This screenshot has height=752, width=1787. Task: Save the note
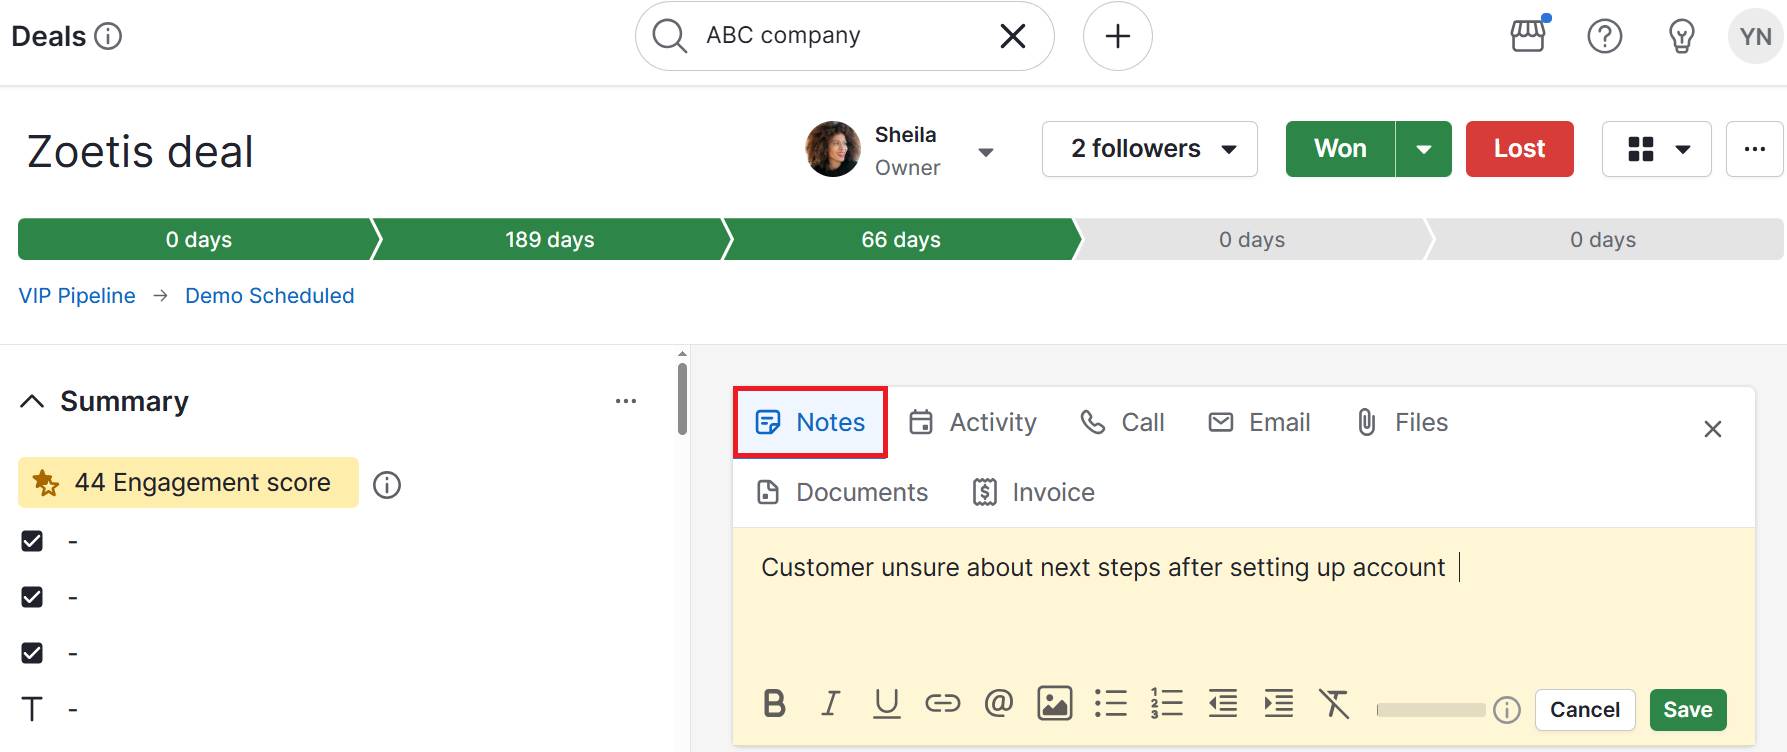click(1688, 710)
